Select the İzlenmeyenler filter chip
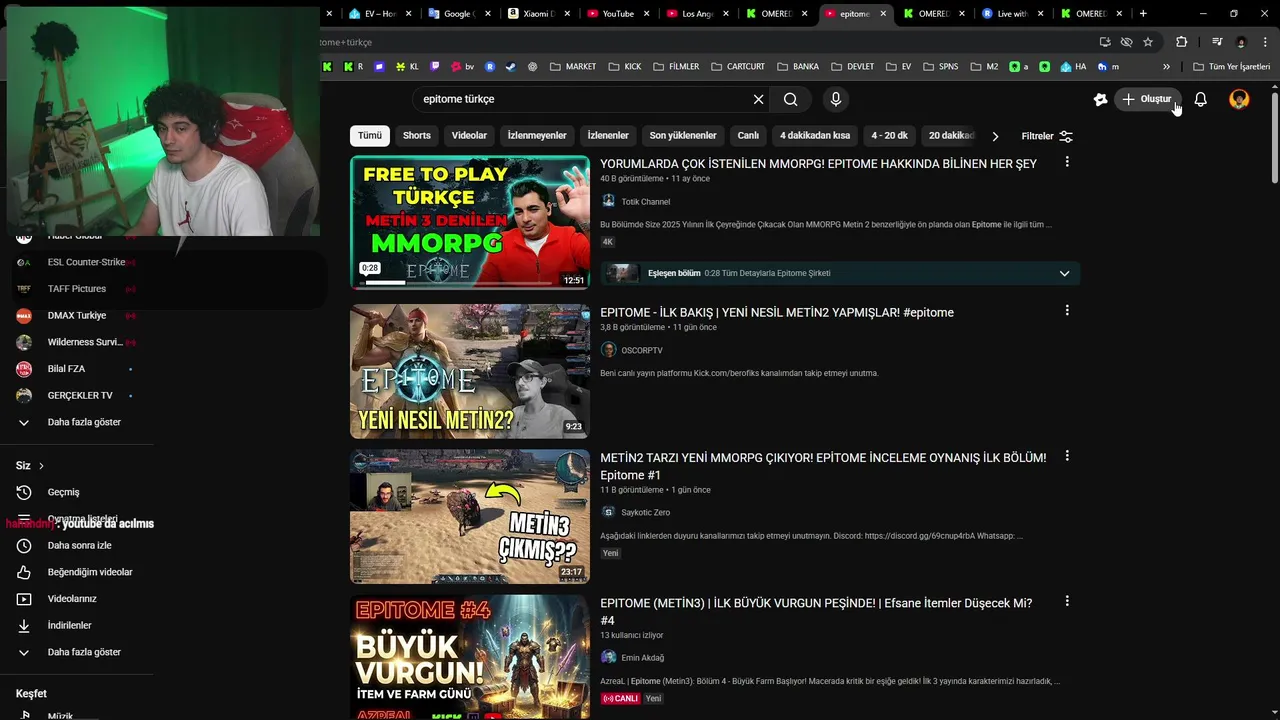 pos(537,136)
